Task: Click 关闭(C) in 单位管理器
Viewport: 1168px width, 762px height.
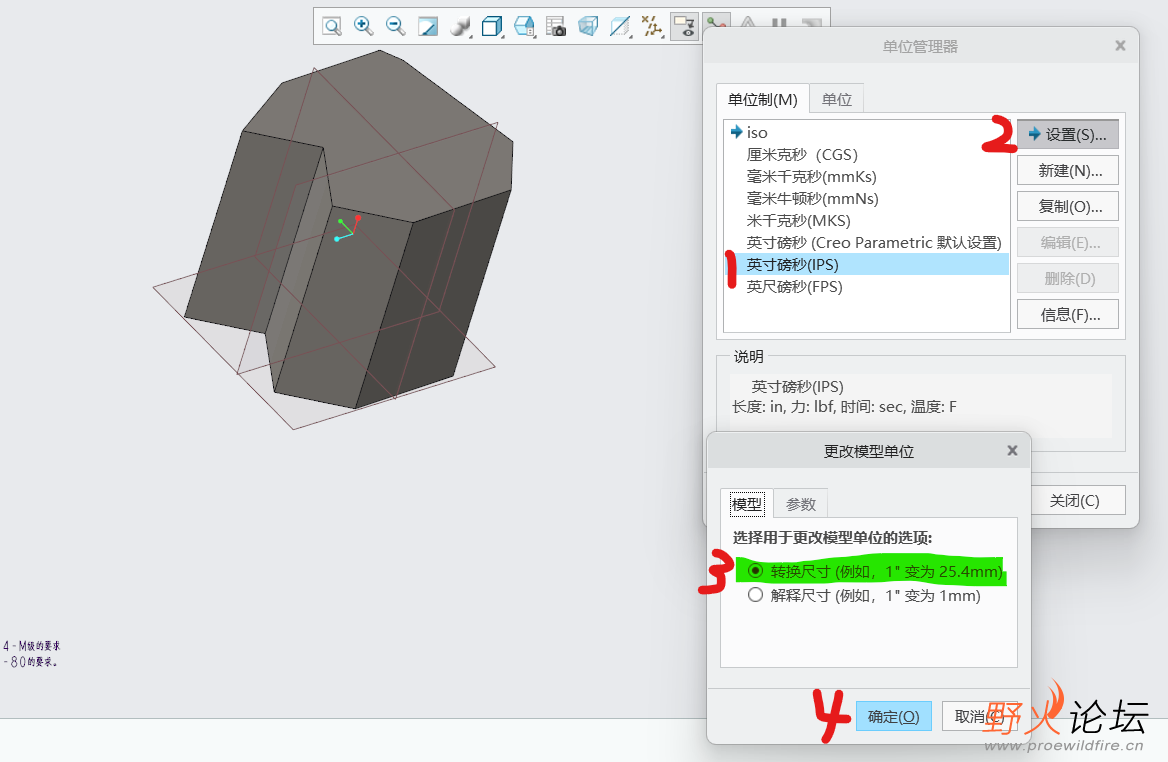Action: point(1077,501)
